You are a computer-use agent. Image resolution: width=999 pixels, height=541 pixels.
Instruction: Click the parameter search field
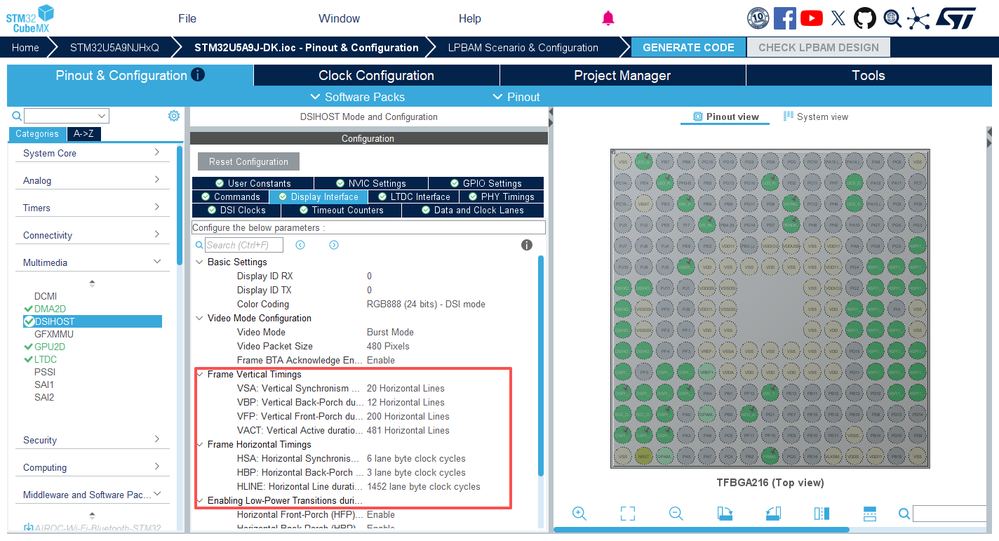click(x=243, y=245)
